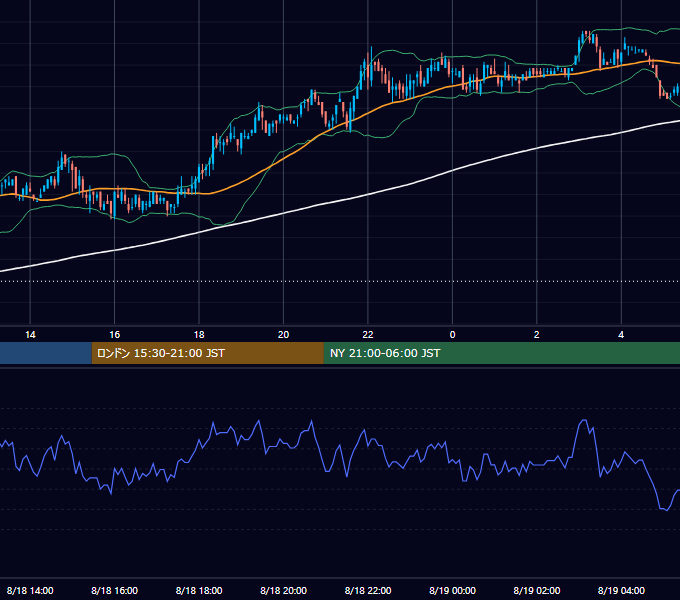Click the 18 hour label on price chart axis
Screen dimensions: 680x600
click(x=199, y=335)
